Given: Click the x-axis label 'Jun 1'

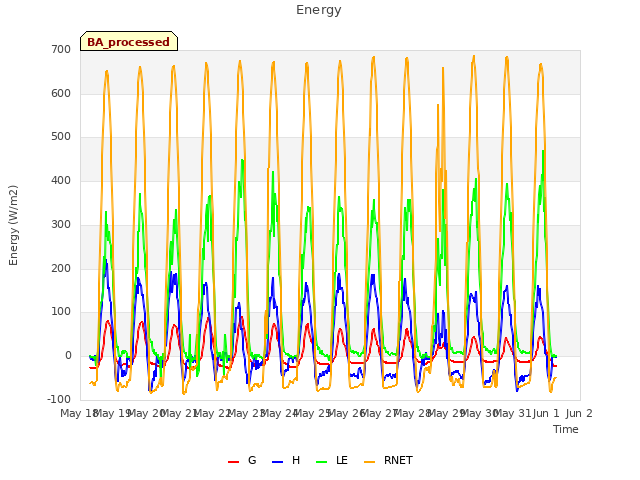Looking at the screenshot, I should coord(546,413).
